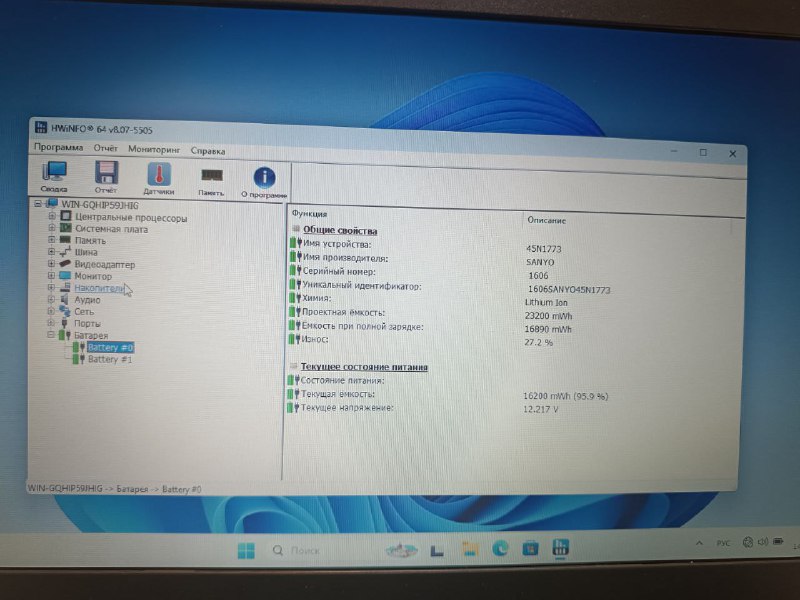Expand the Накопители tree node
Image resolution: width=800 pixels, height=600 pixels.
[x=52, y=287]
